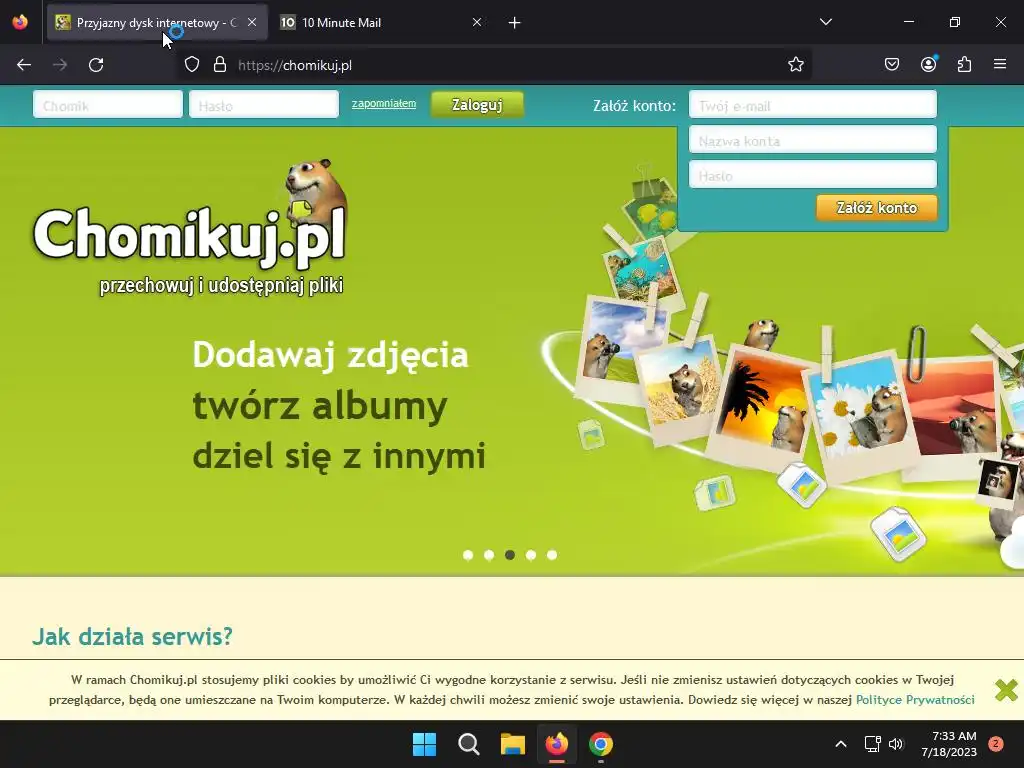Open the Windows Start menu
The width and height of the screenshot is (1024, 768).
tap(424, 744)
